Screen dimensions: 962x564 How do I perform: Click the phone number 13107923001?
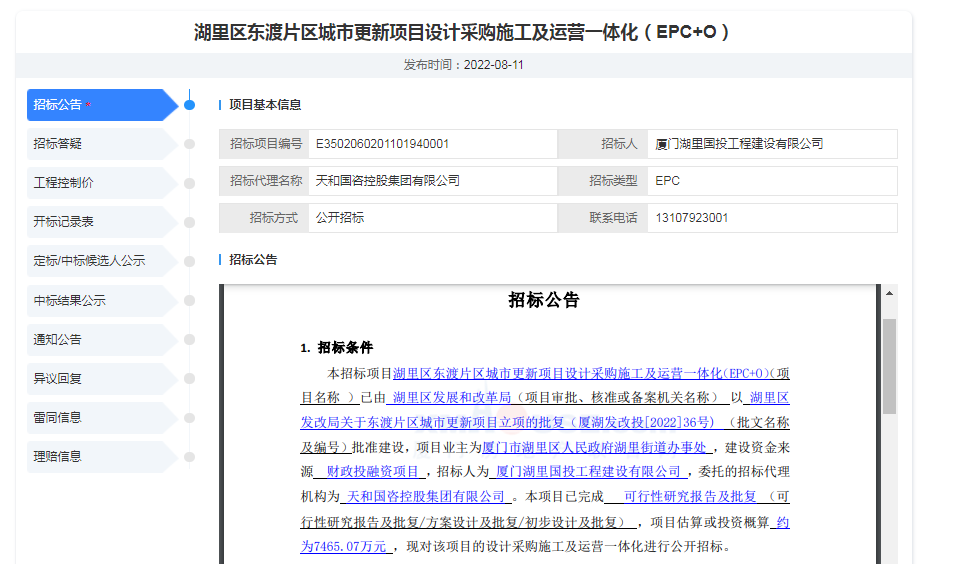pyautogui.click(x=691, y=218)
